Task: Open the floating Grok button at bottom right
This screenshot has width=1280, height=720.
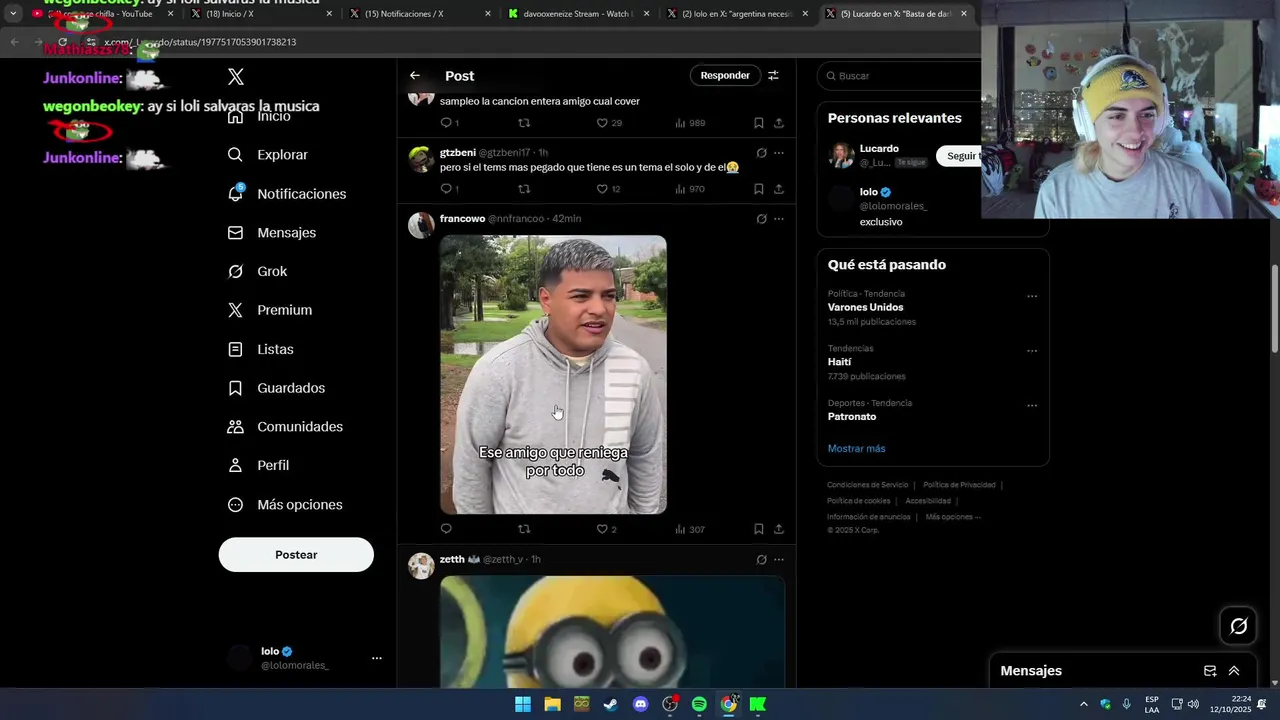Action: coord(1239,626)
